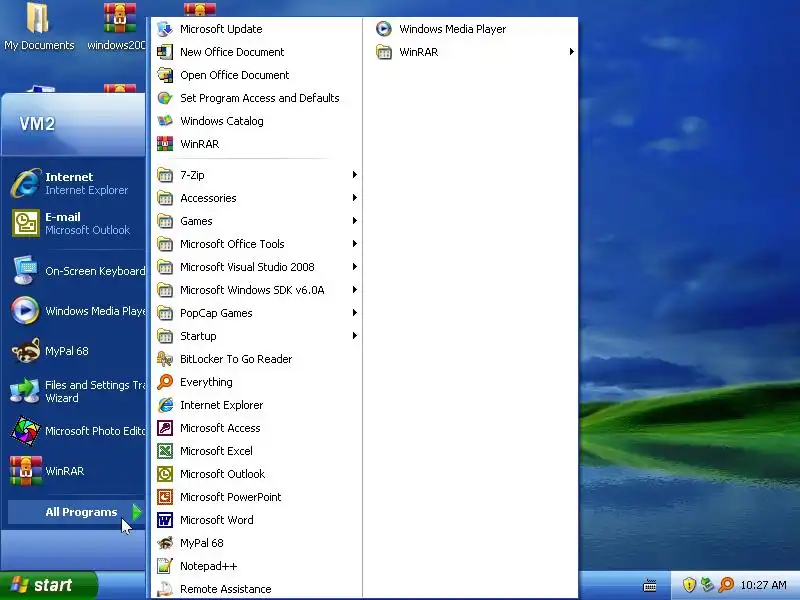
Task: Click the Open Office Document icon
Action: (165, 75)
